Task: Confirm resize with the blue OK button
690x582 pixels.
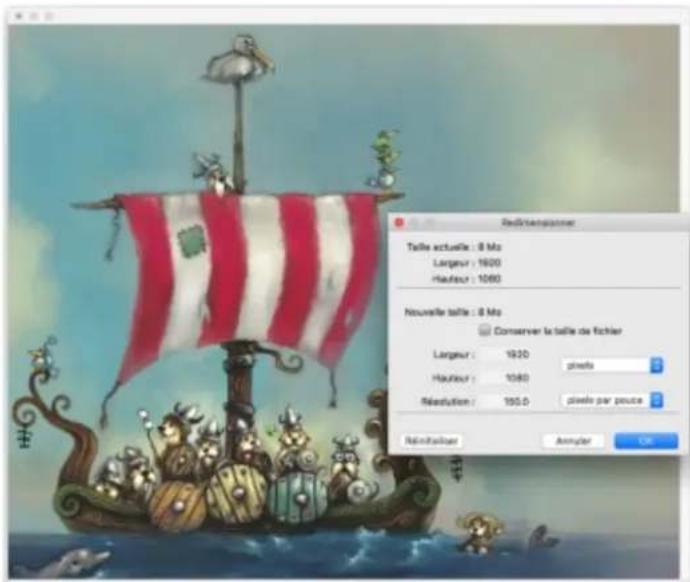Action: pyautogui.click(x=646, y=441)
